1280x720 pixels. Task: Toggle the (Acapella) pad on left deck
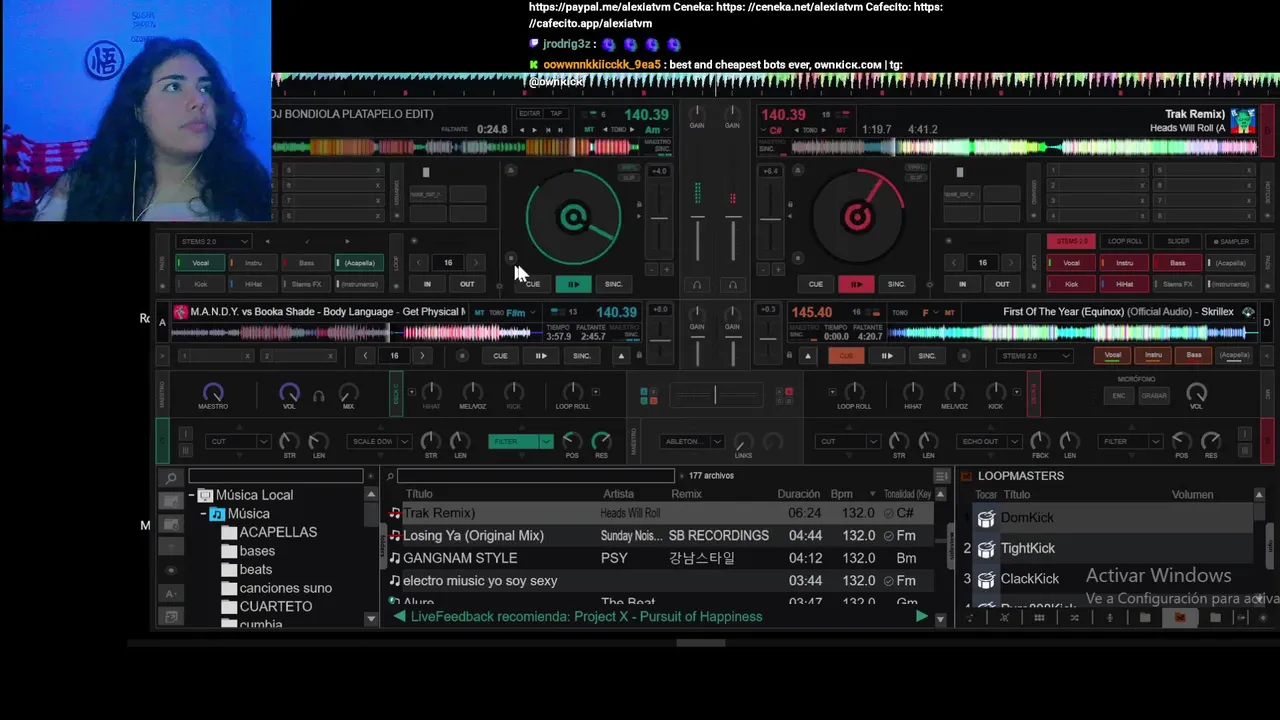359,263
